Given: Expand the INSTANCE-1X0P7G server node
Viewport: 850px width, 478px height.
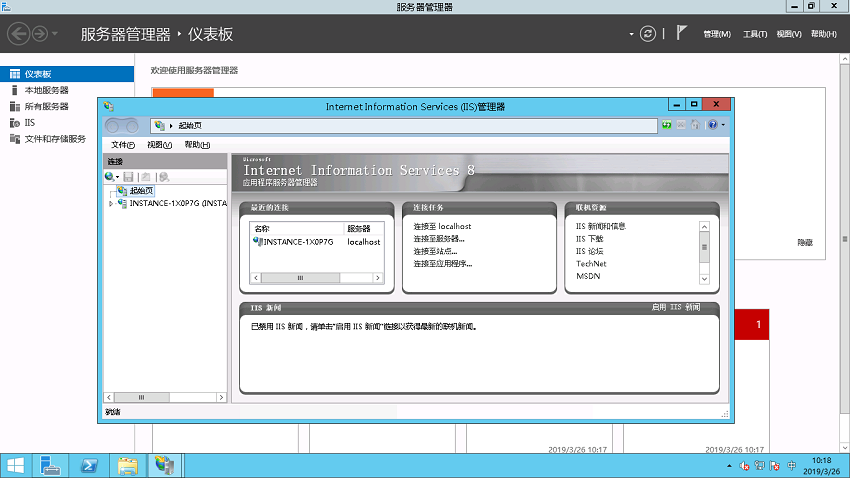Looking at the screenshot, I should (111, 204).
